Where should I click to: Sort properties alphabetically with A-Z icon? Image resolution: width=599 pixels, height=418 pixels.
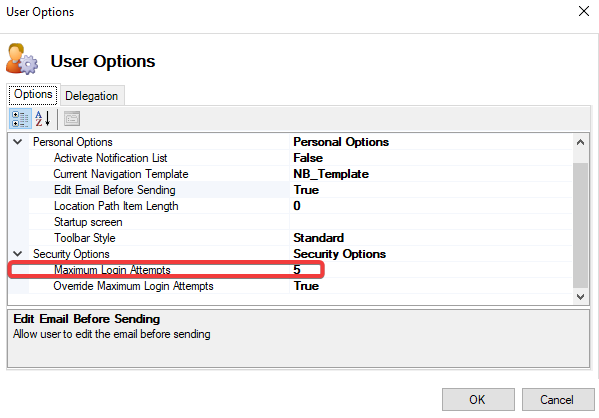click(43, 119)
